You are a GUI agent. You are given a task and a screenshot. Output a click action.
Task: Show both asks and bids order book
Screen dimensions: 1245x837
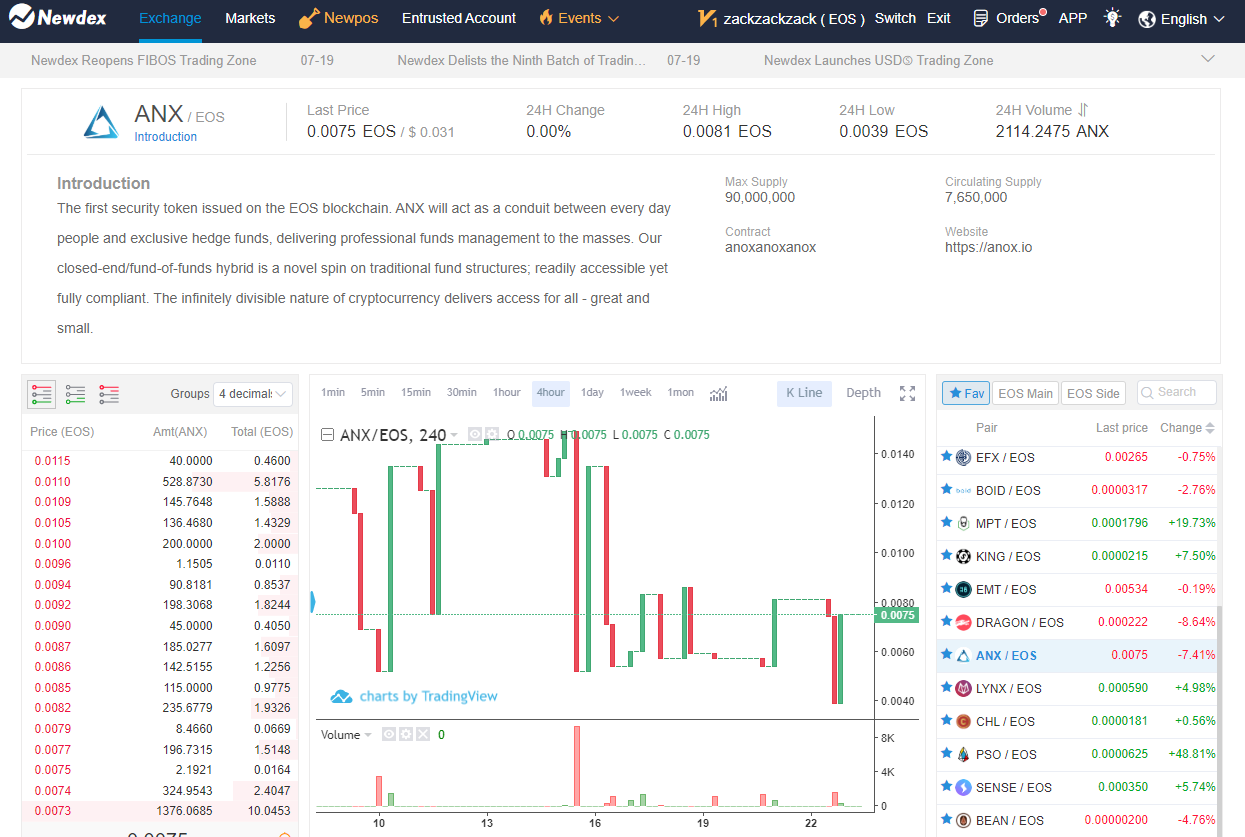41,394
